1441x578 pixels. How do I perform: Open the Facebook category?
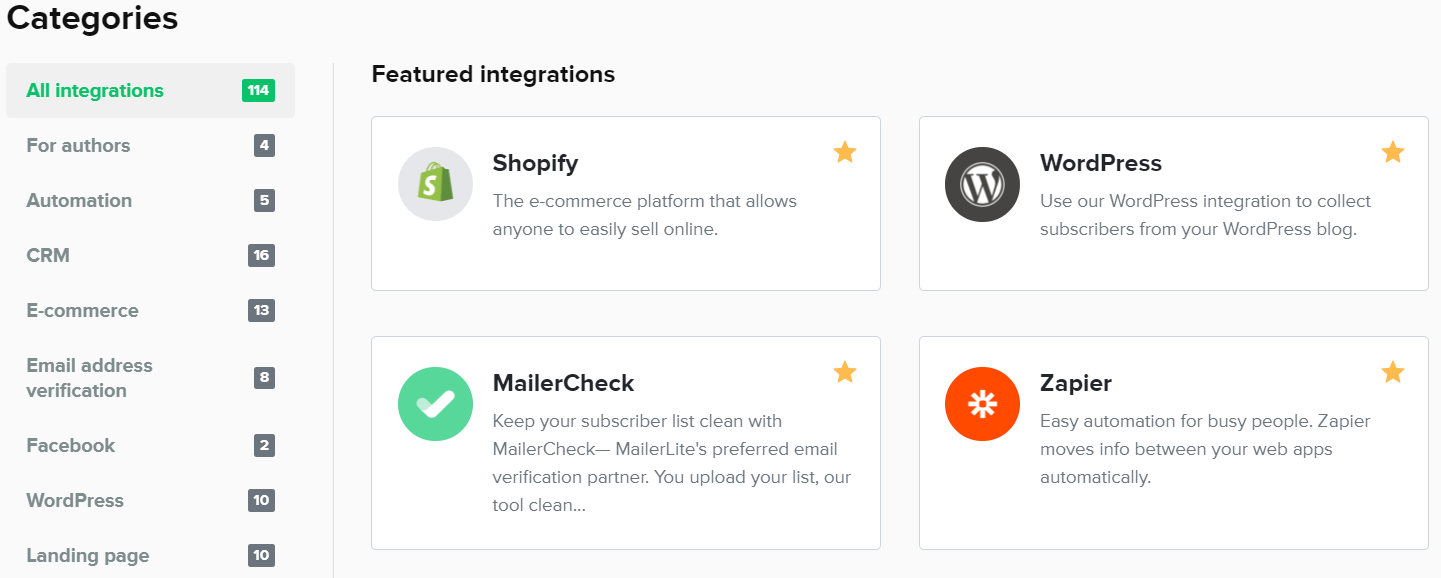[71, 446]
